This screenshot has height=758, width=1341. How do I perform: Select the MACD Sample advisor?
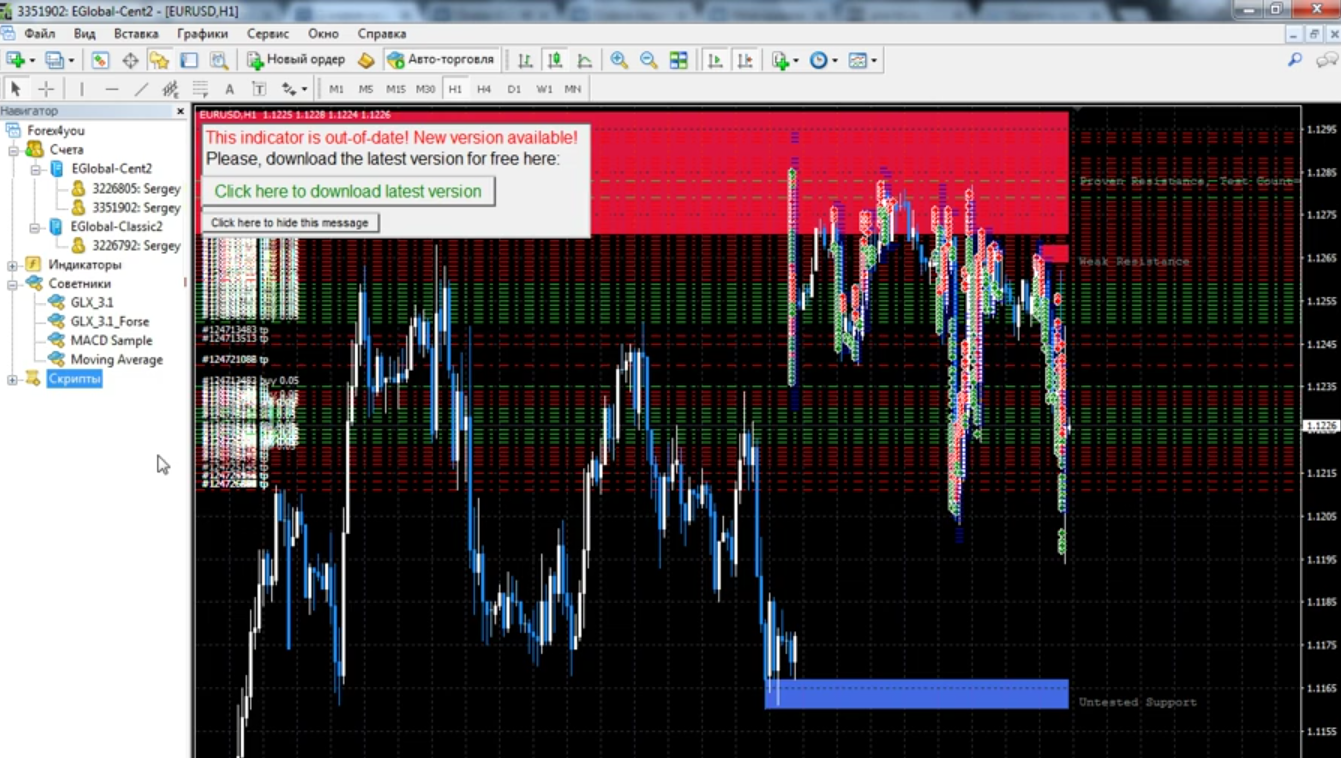point(111,341)
